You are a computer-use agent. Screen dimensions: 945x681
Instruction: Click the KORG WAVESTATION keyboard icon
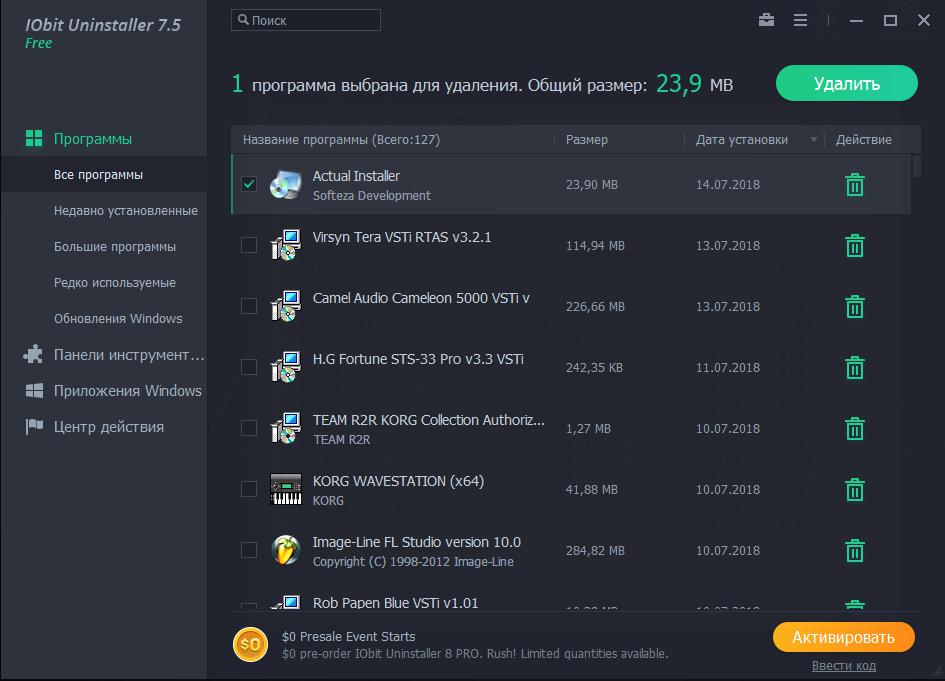286,489
